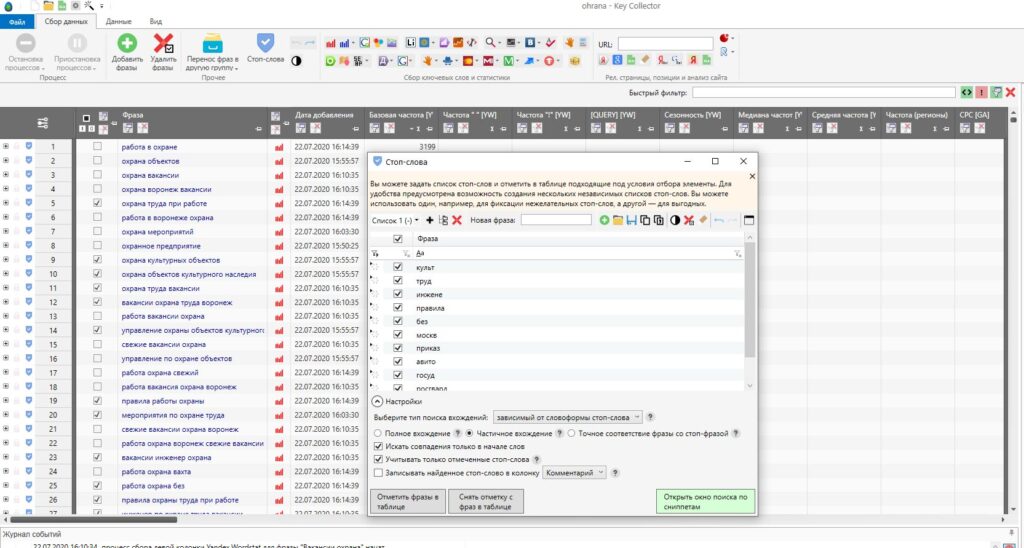Image resolution: width=1024 pixels, height=548 pixels.
Task: Select the 'Полное вхождение' radio button
Action: 377,433
